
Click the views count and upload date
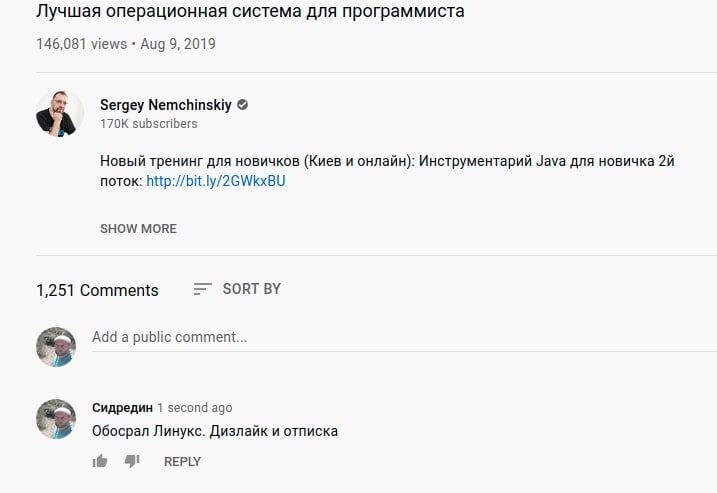coord(125,44)
